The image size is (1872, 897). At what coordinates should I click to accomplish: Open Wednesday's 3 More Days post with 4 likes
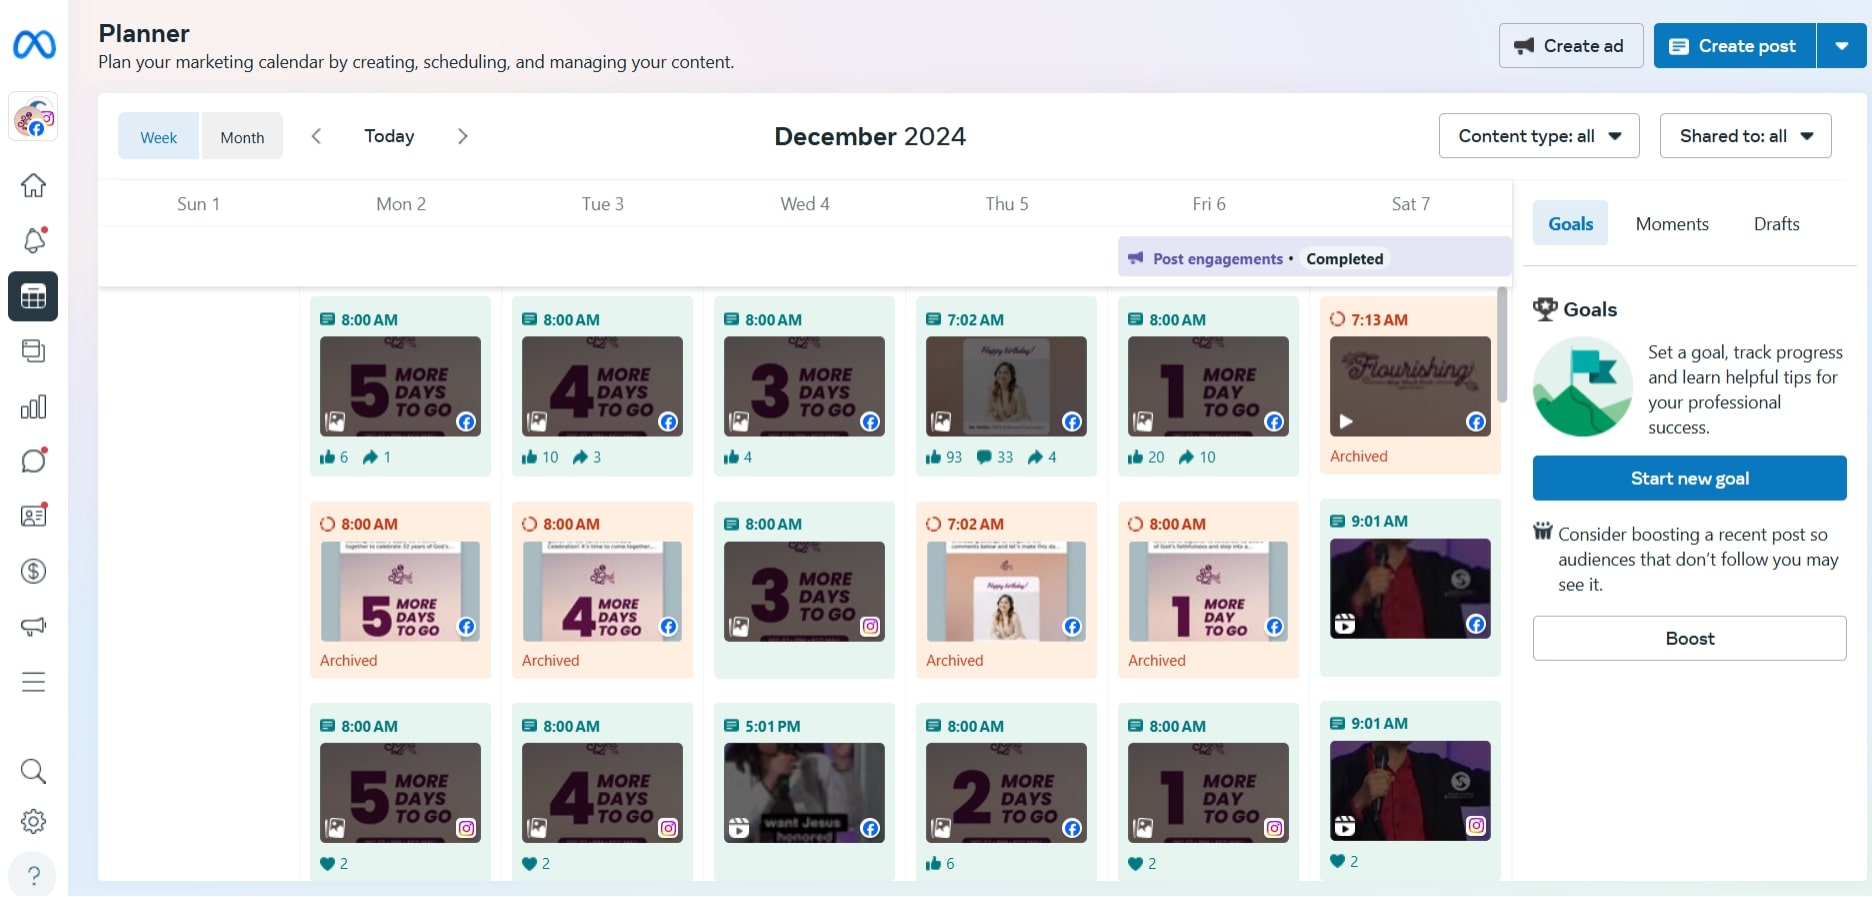[x=804, y=386]
